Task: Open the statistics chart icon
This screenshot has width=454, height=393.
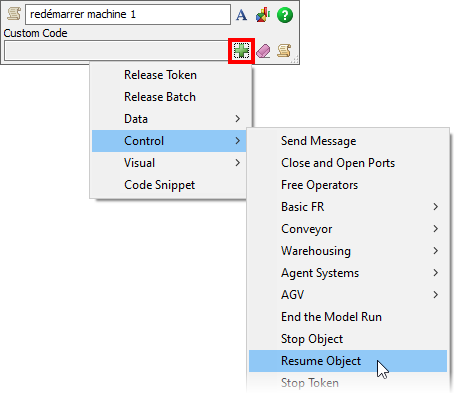Action: (263, 15)
